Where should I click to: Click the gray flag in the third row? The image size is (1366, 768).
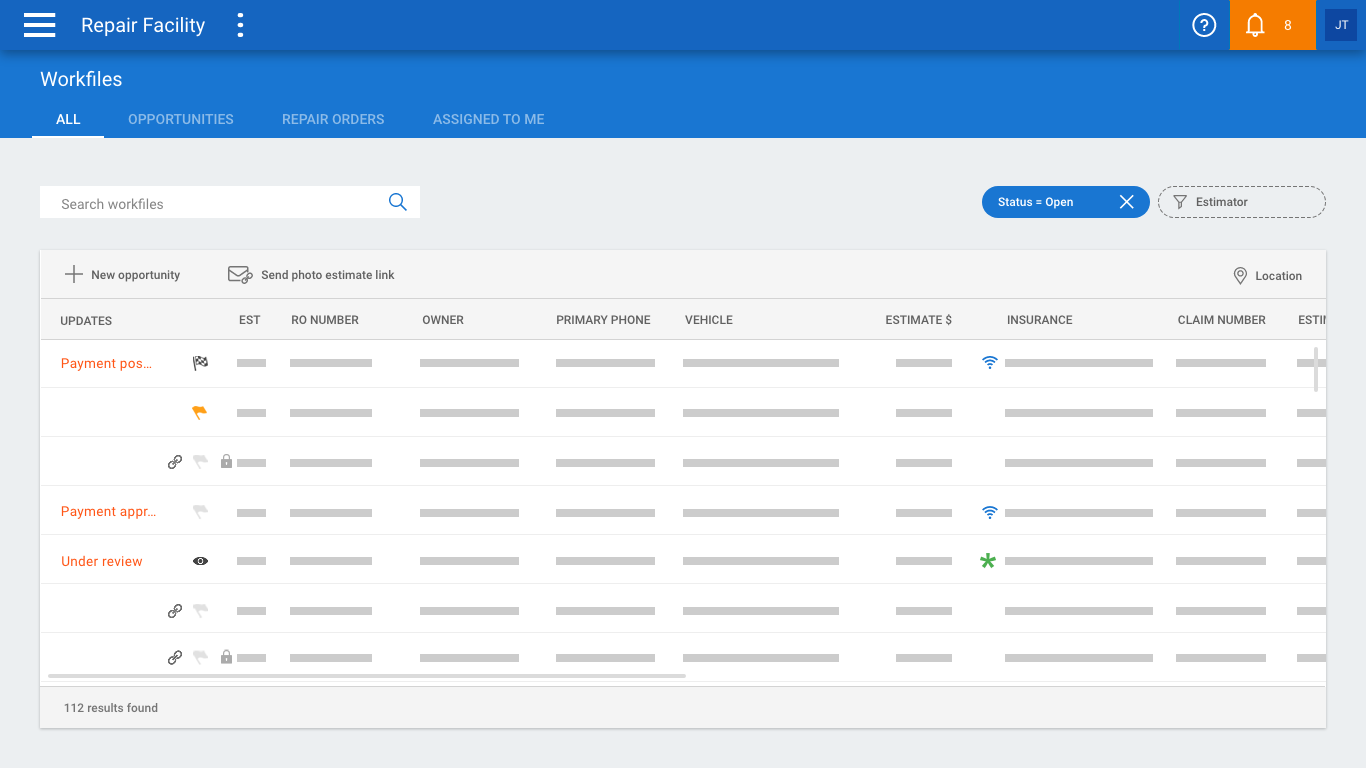click(200, 462)
